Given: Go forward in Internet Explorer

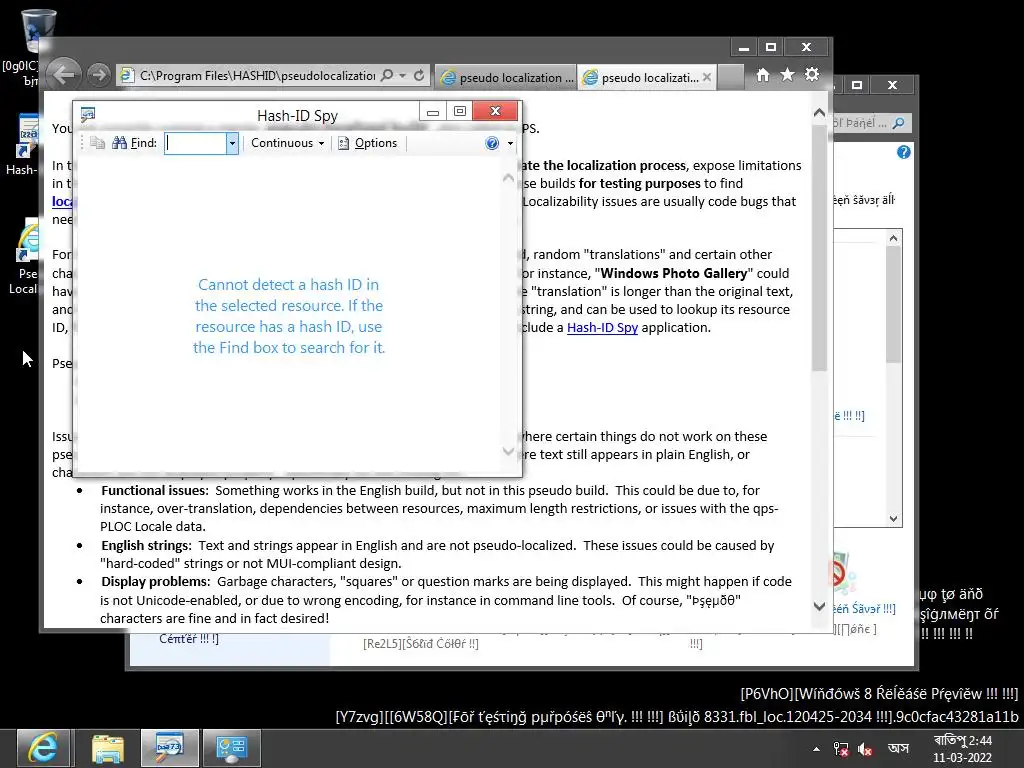Looking at the screenshot, I should 98,76.
